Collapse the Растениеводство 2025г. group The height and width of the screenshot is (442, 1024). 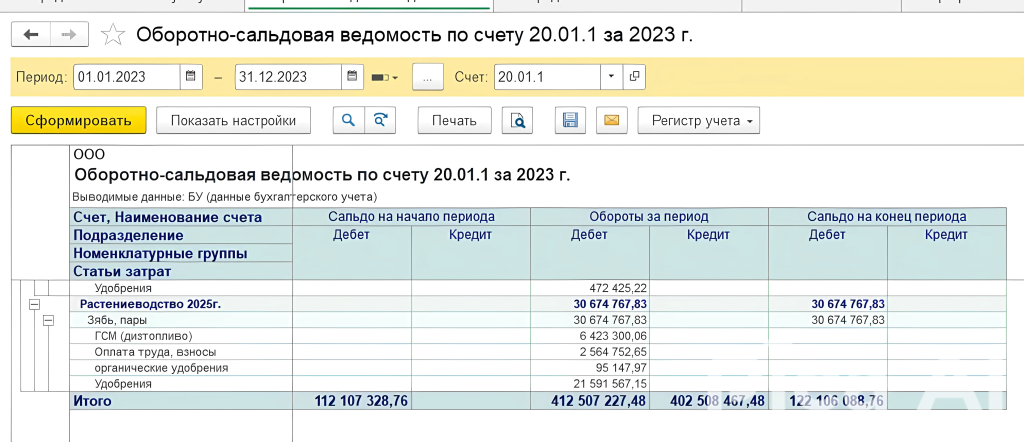click(34, 304)
